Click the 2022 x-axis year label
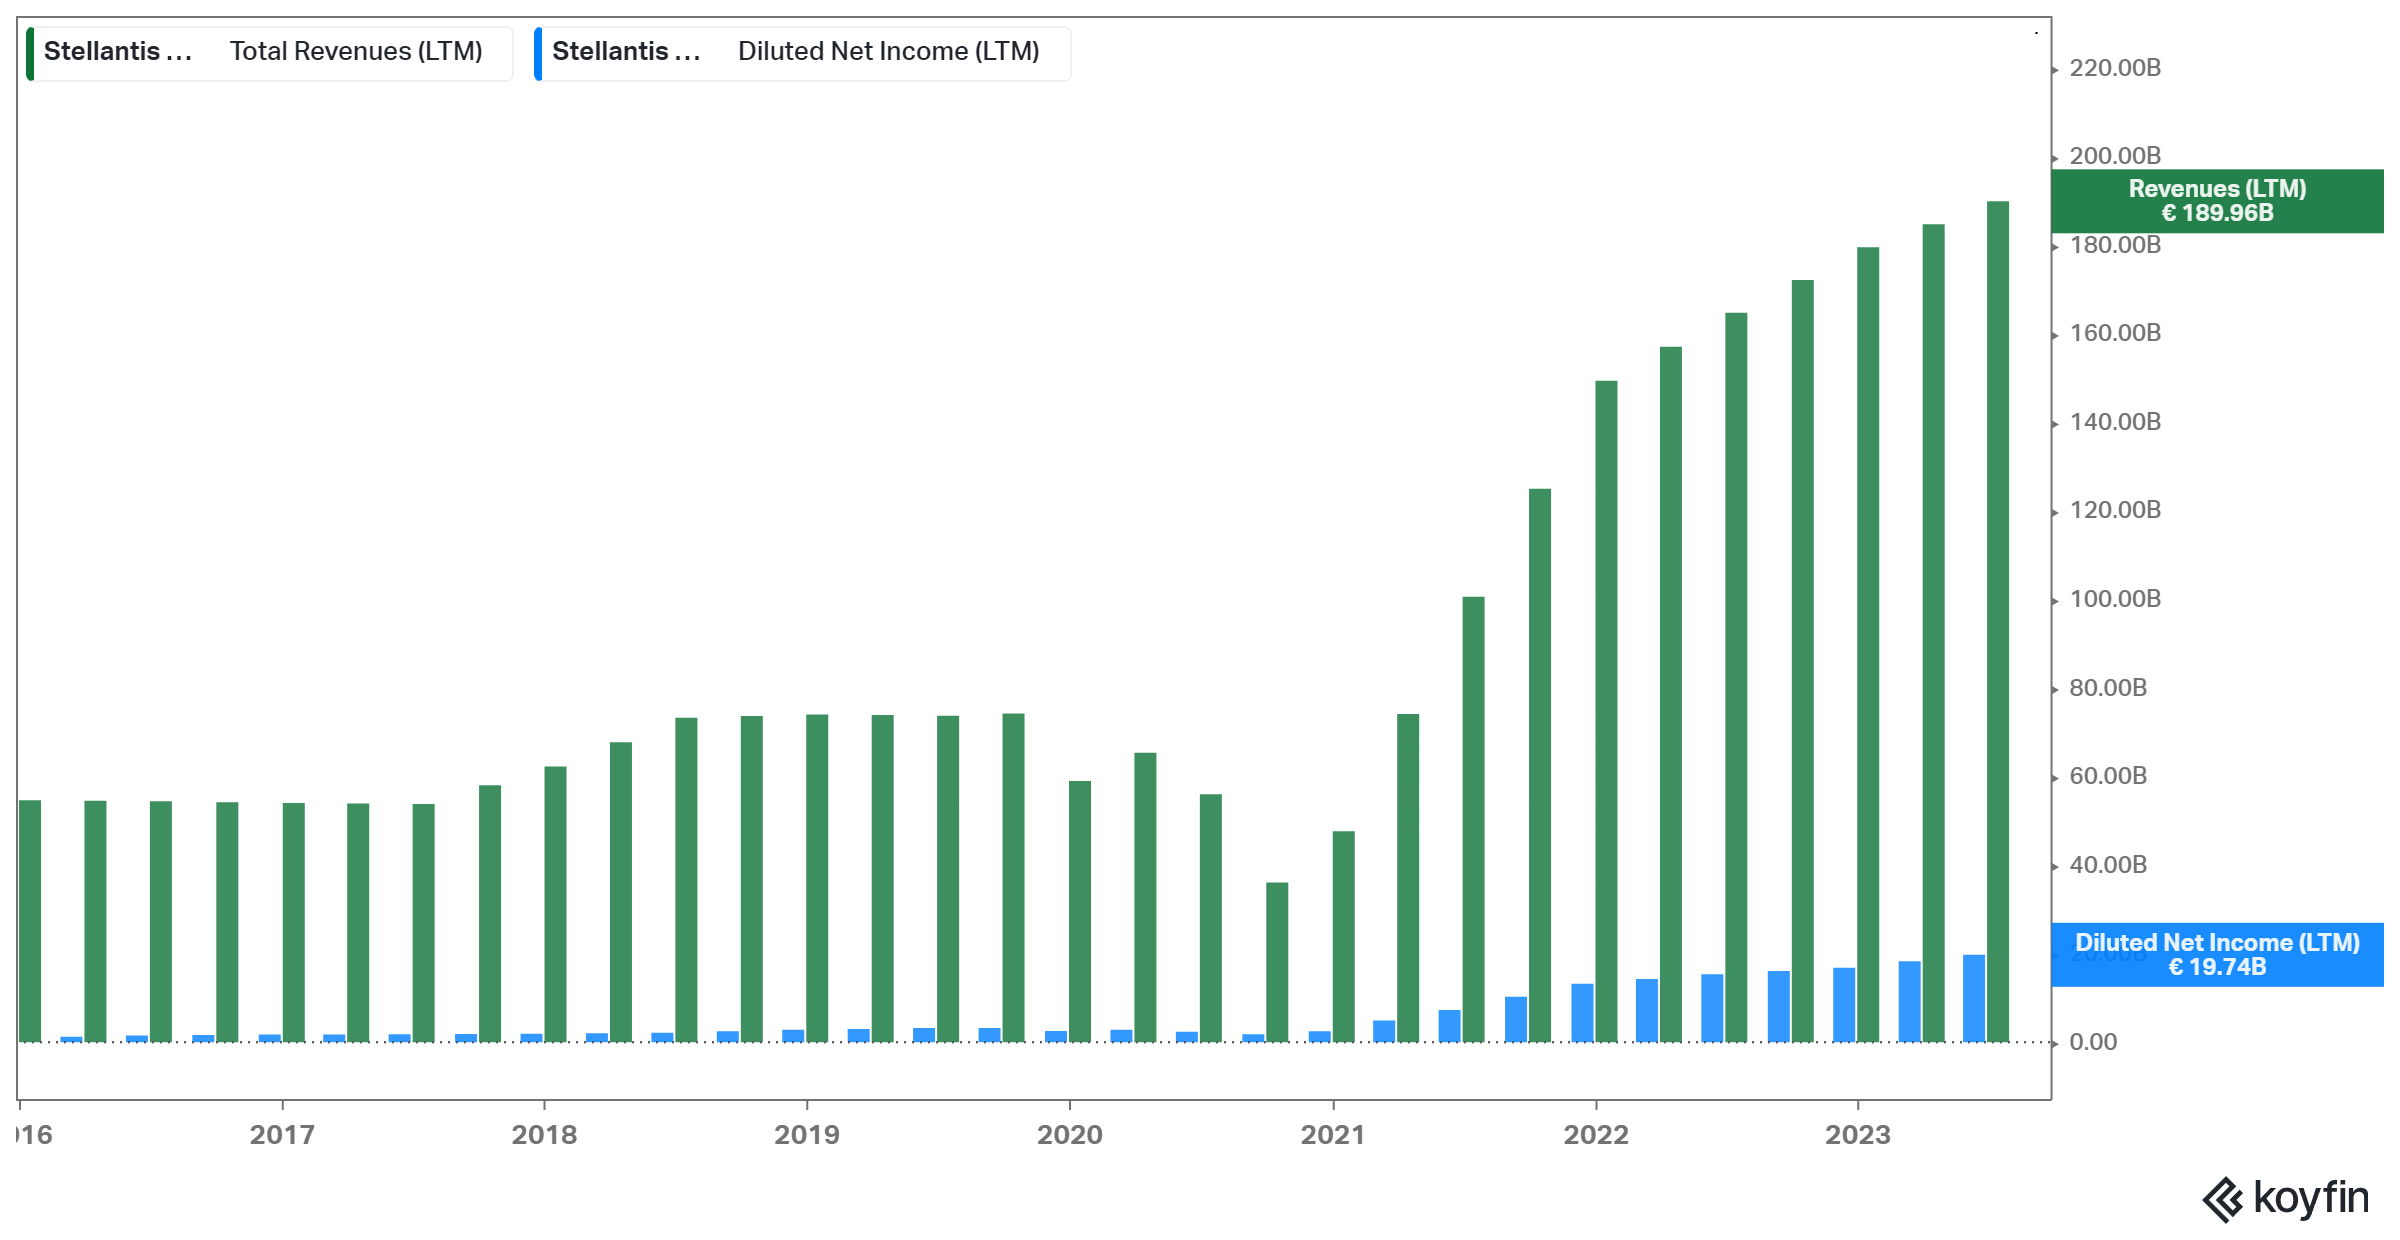Image resolution: width=2400 pixels, height=1240 pixels. point(1595,1135)
